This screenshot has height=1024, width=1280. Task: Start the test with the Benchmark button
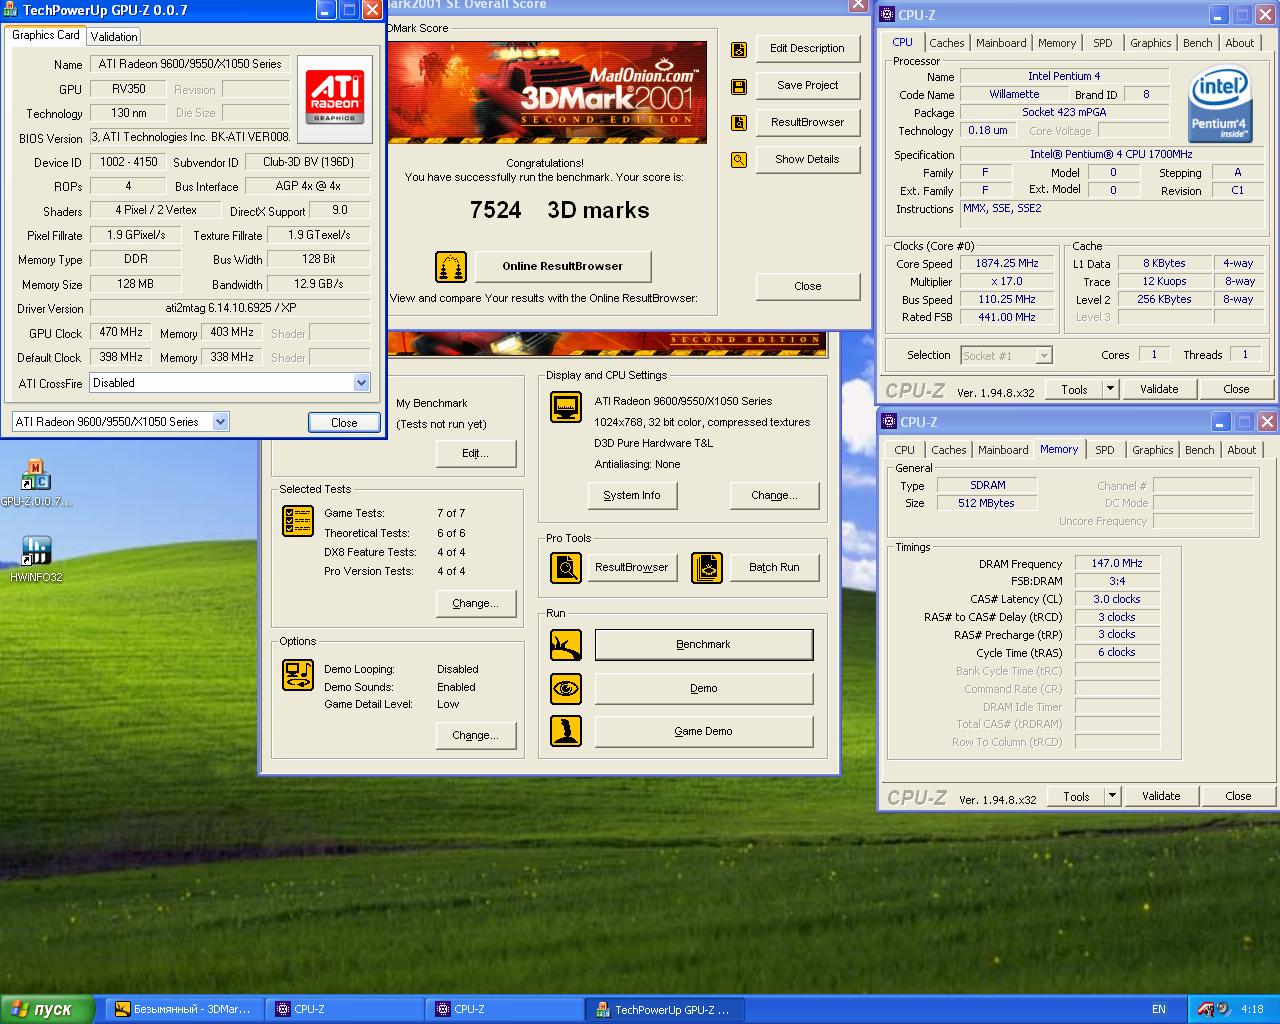tap(704, 645)
